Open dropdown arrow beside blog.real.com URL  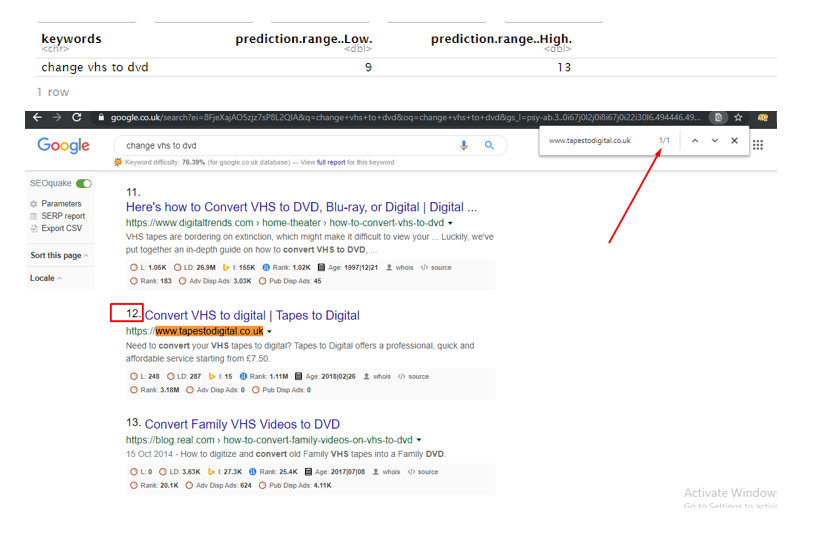click(419, 440)
